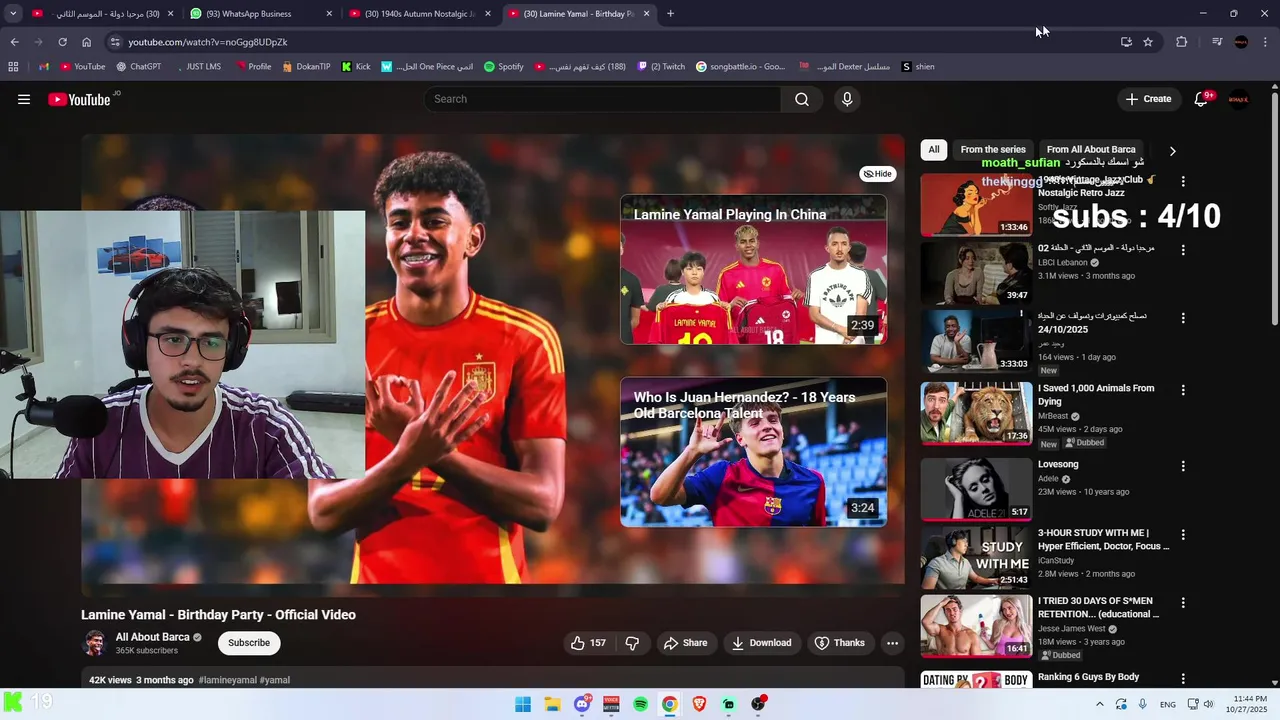The height and width of the screenshot is (720, 1280).
Task: Click the browser address bar URL
Action: point(208,42)
